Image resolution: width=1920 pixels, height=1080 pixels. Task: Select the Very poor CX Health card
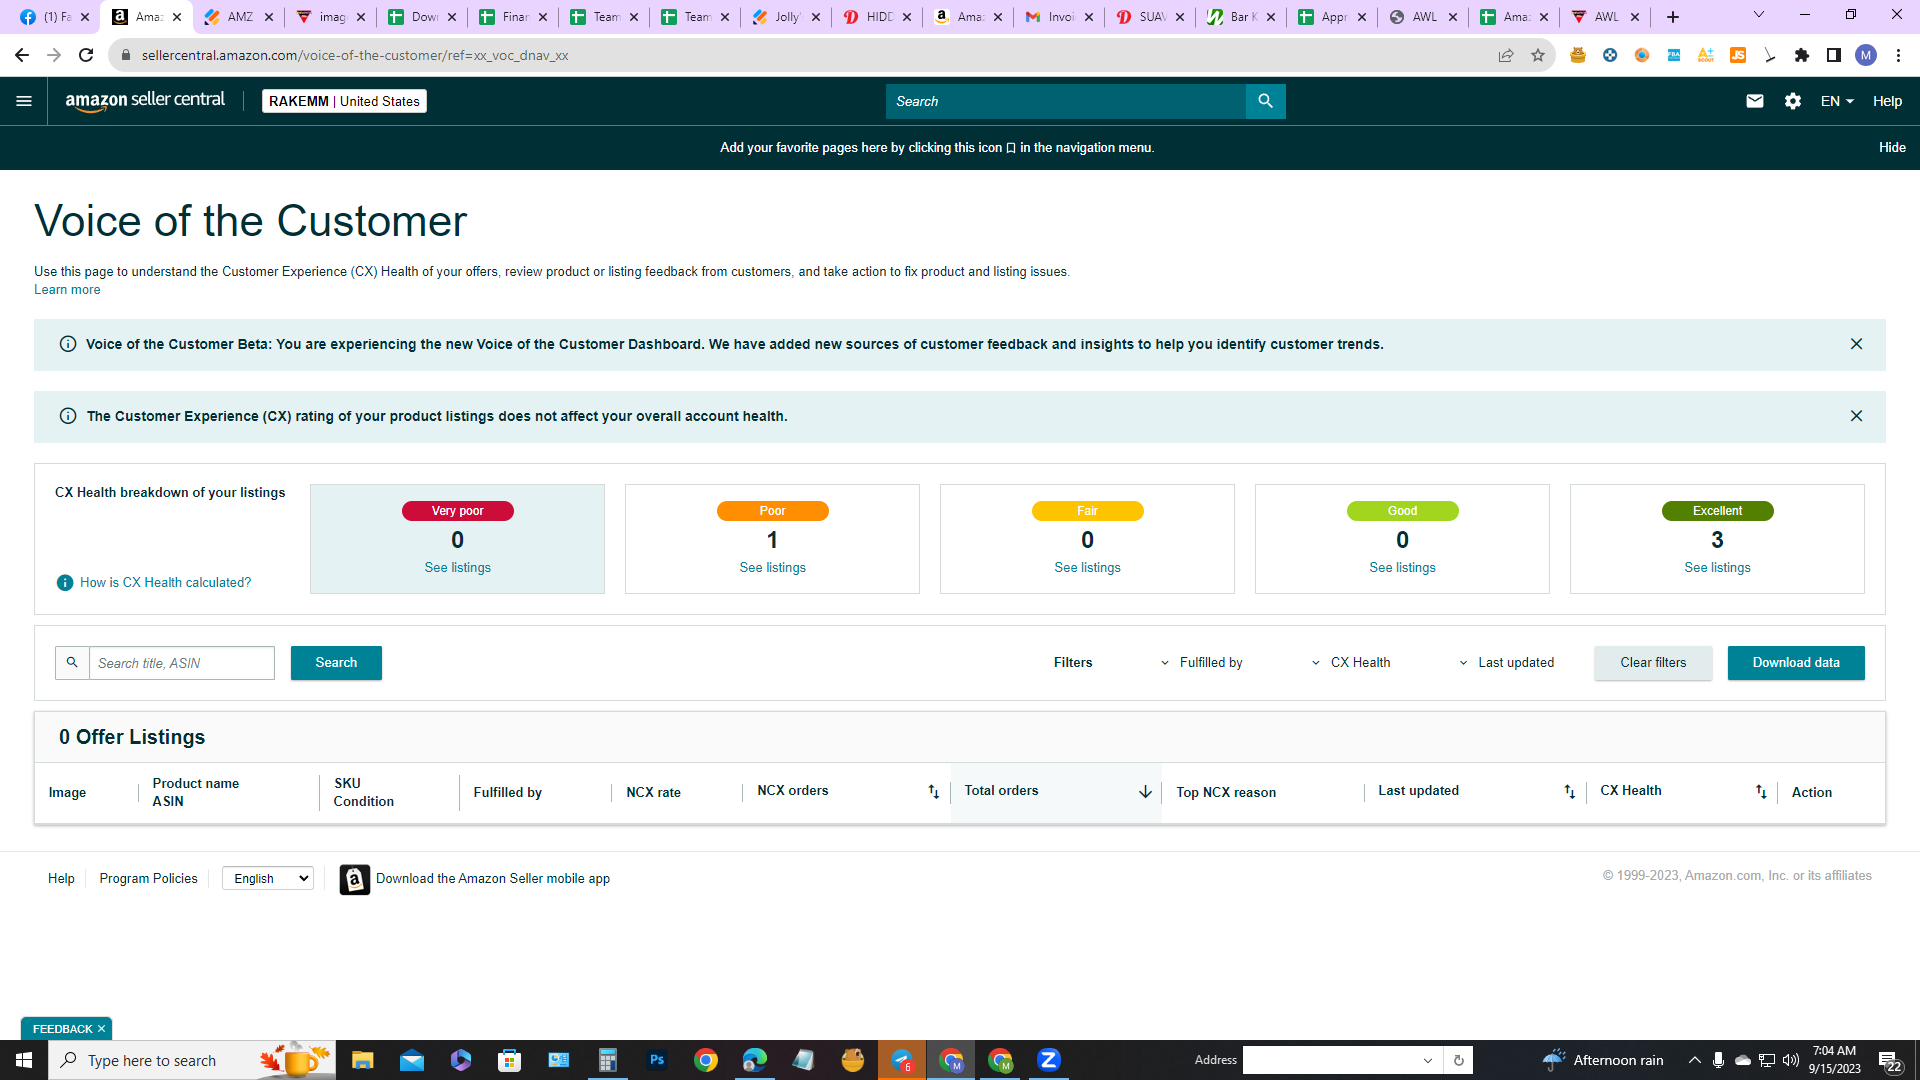[457, 539]
